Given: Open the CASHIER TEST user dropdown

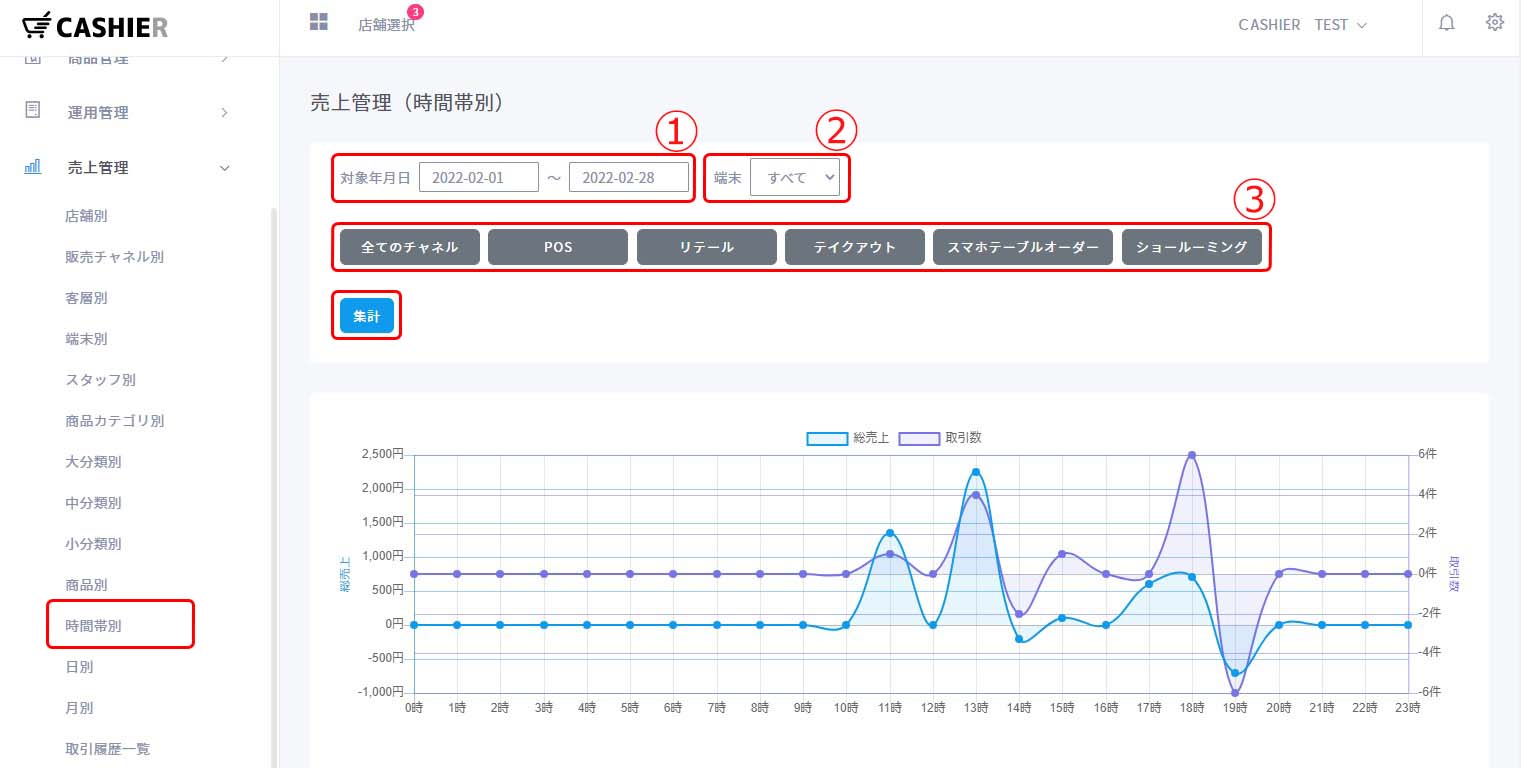Looking at the screenshot, I should click(x=1302, y=24).
